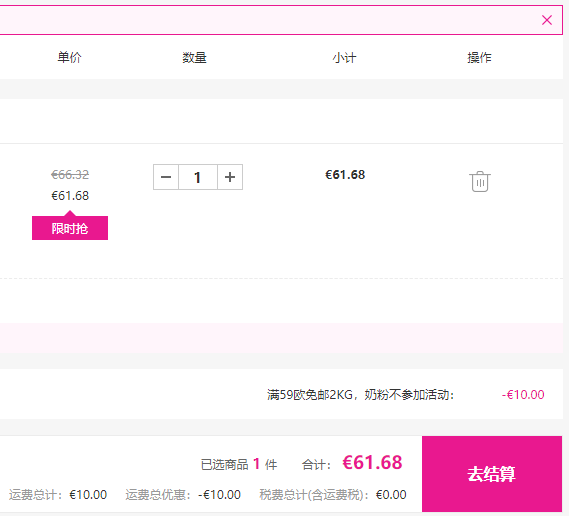Click the -€10.00 shipping discount amount
The height and width of the screenshot is (516, 569).
point(523,394)
